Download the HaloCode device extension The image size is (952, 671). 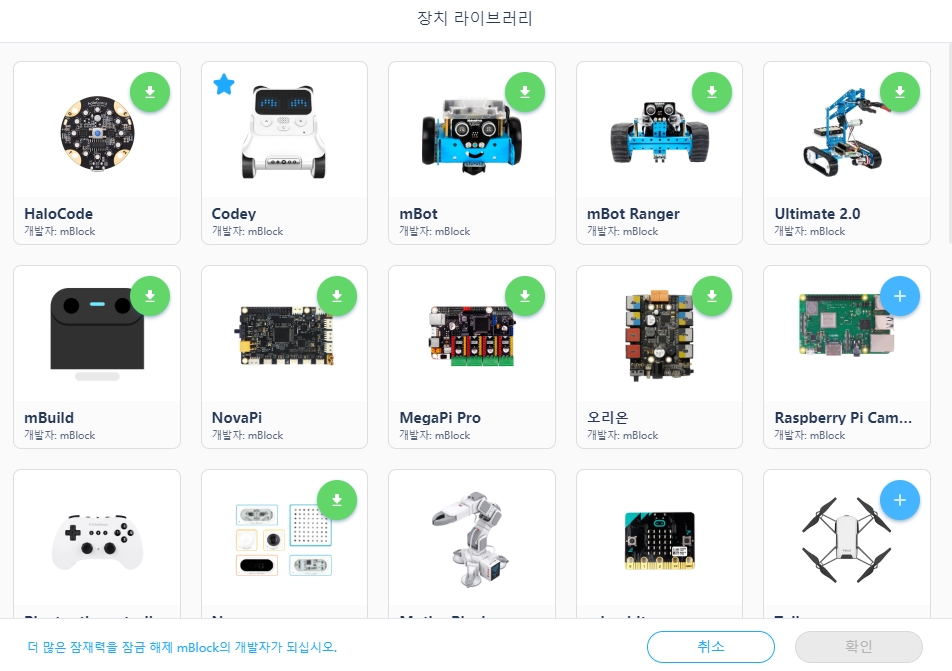point(150,92)
